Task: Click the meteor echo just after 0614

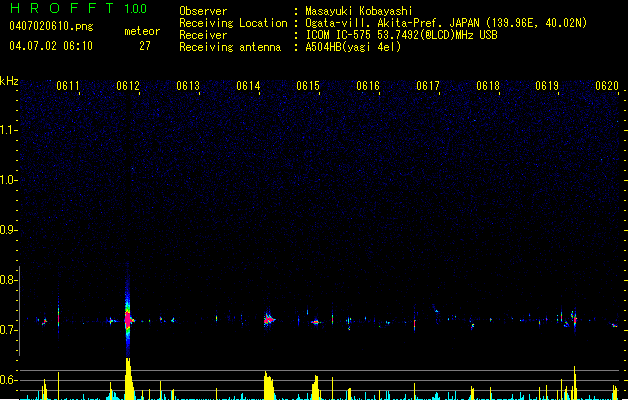Action: click(x=268, y=320)
